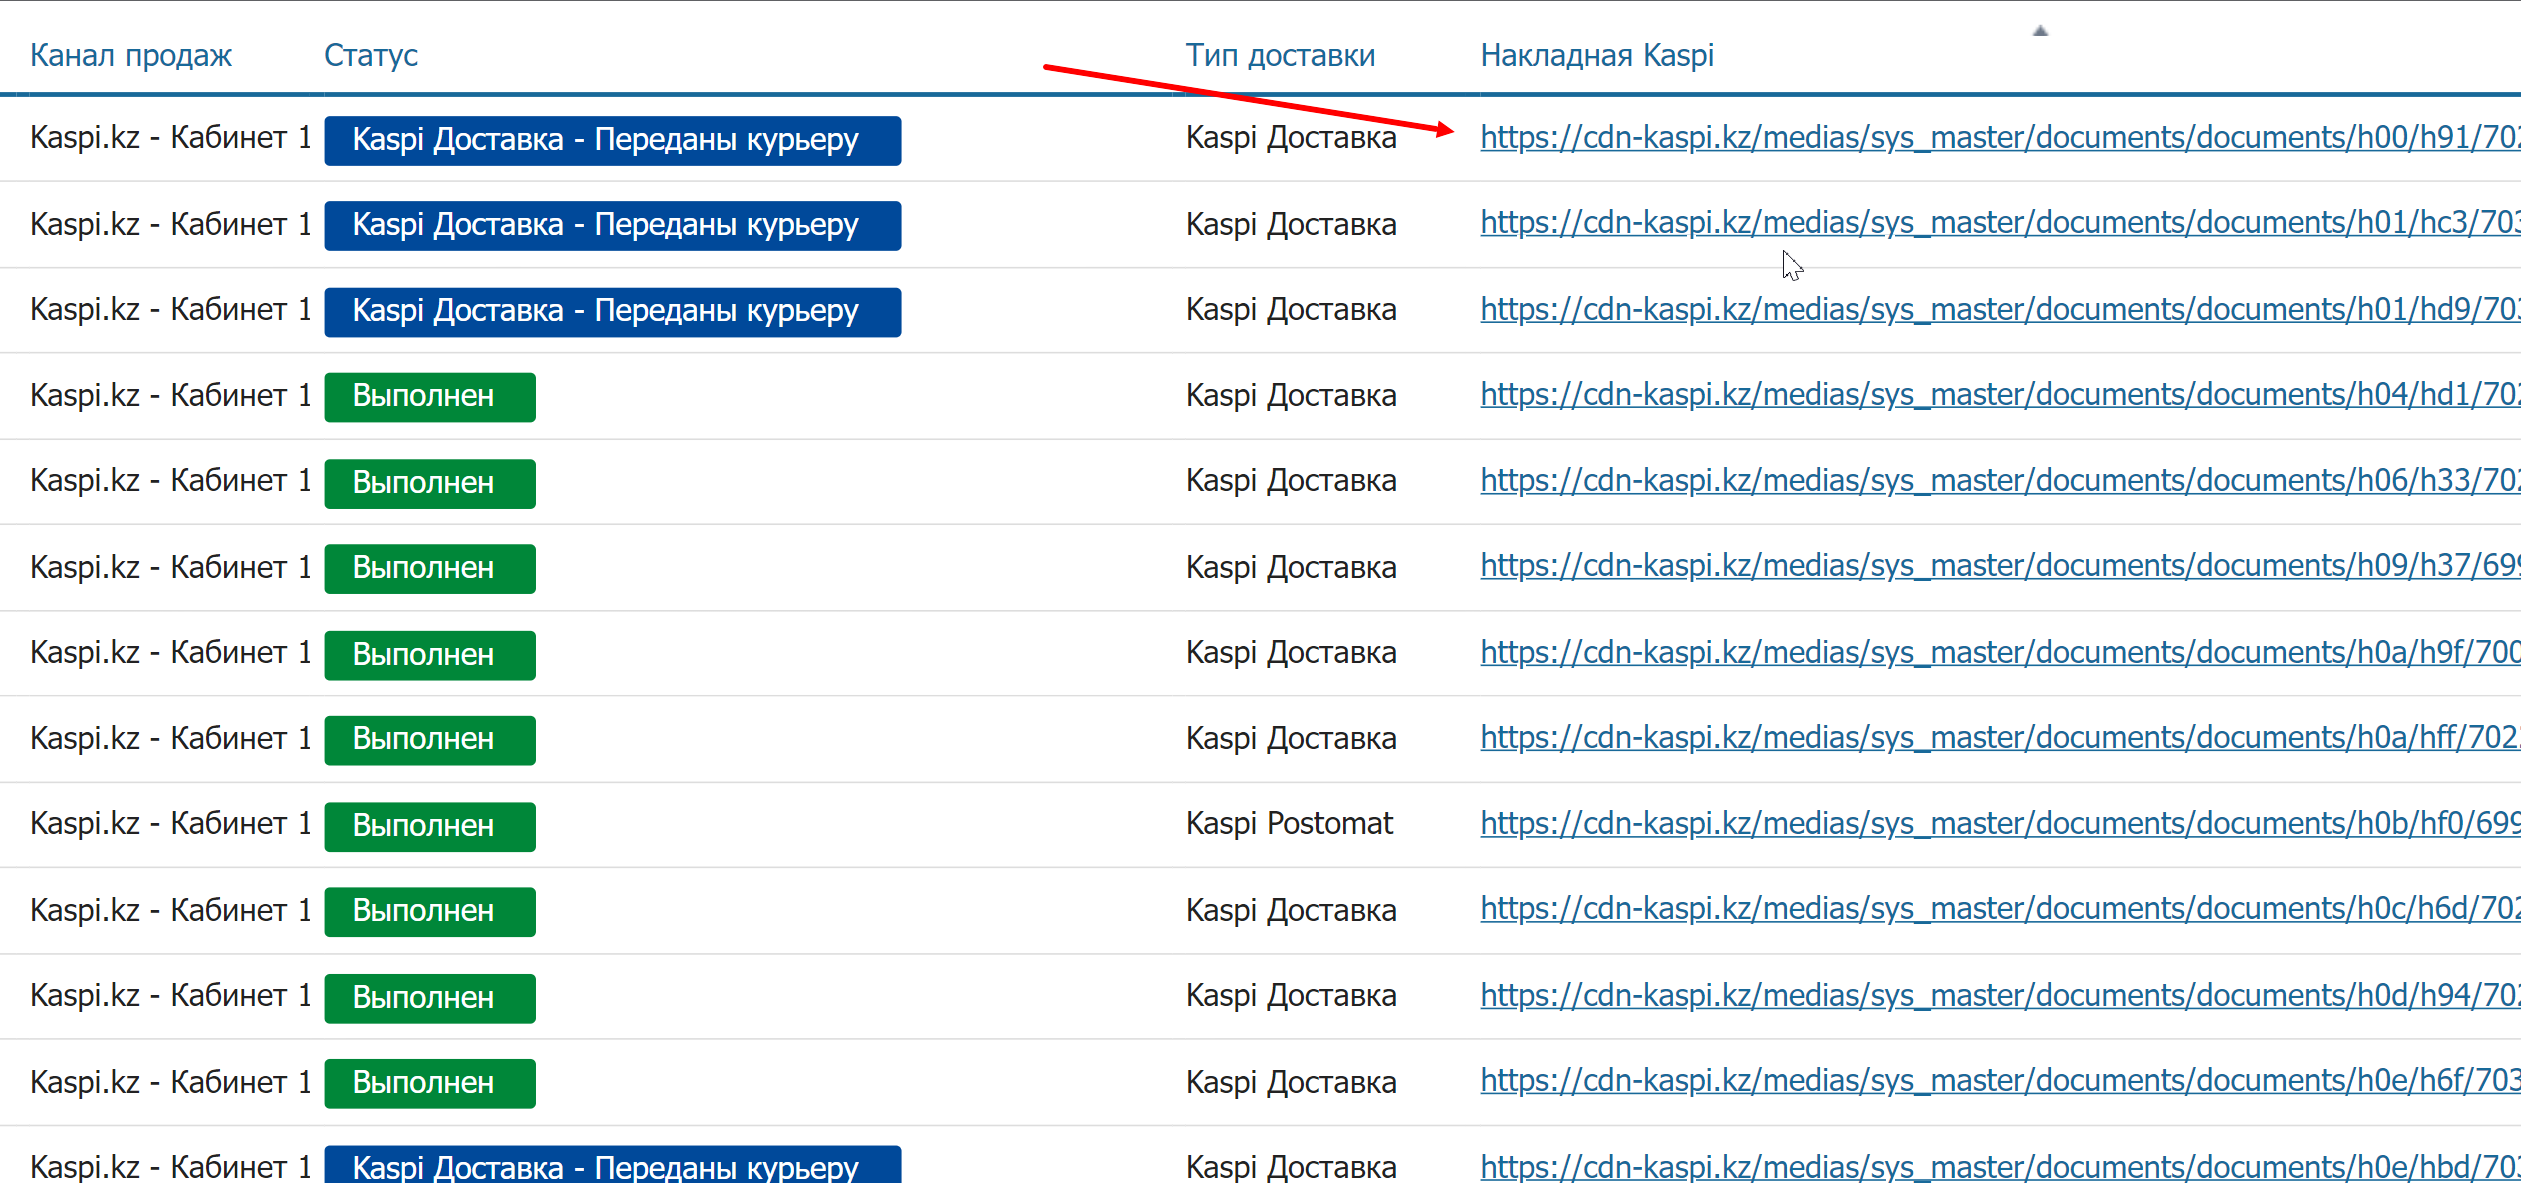Open the h09/h37 waybill link
Screen dimensions: 2521x1183
pos(1998,565)
